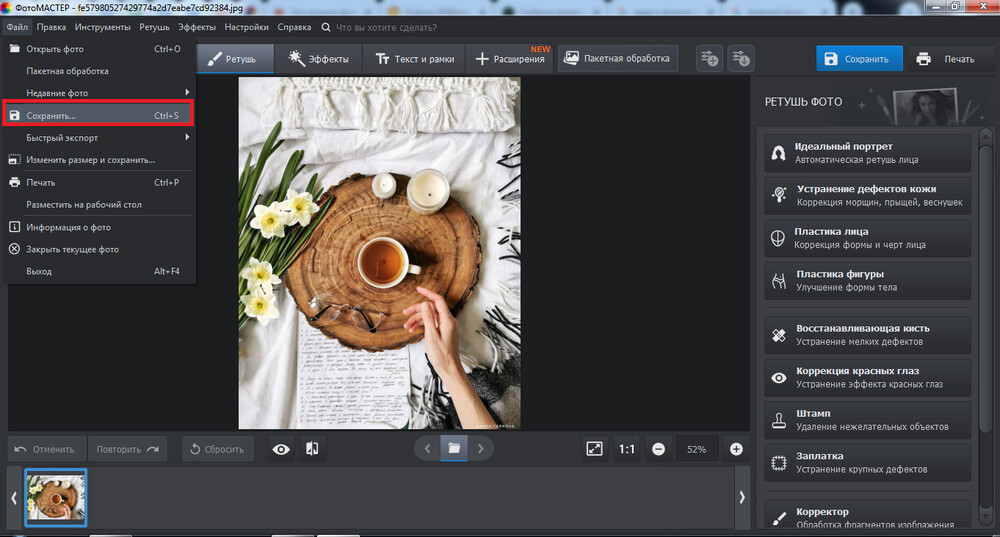The image size is (1000, 537).
Task: Open the Red-eye correction tool
Action: point(865,377)
